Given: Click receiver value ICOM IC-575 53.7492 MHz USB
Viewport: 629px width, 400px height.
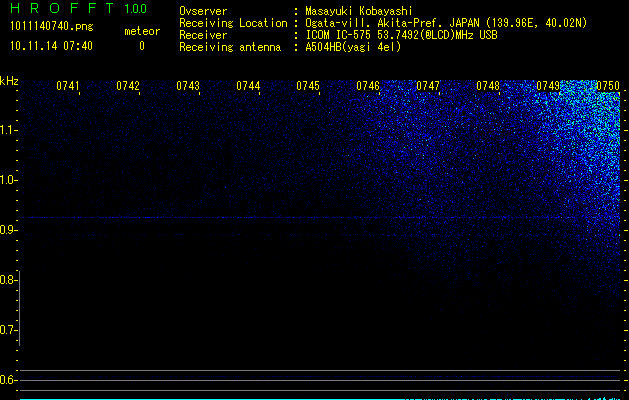Looking at the screenshot, I should pyautogui.click(x=401, y=35).
